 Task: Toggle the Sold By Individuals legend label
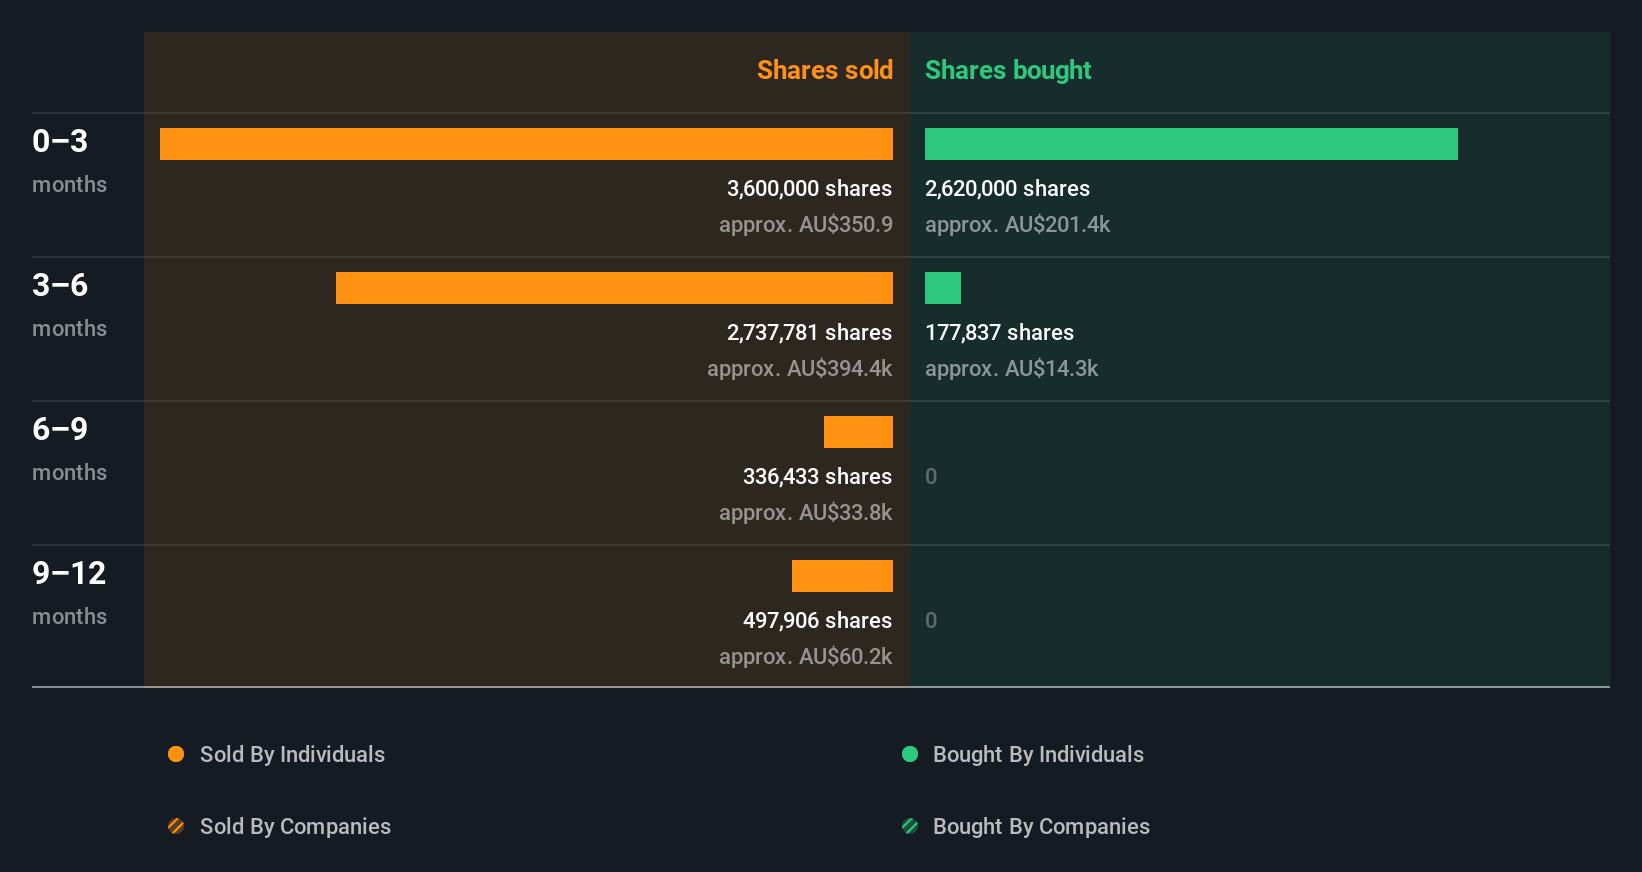pos(292,754)
